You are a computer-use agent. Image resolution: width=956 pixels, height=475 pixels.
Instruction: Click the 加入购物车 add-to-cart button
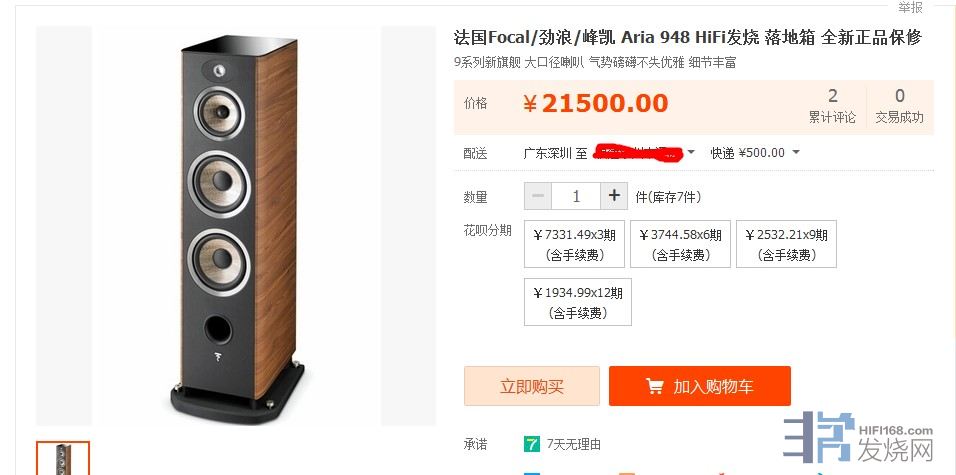point(699,386)
